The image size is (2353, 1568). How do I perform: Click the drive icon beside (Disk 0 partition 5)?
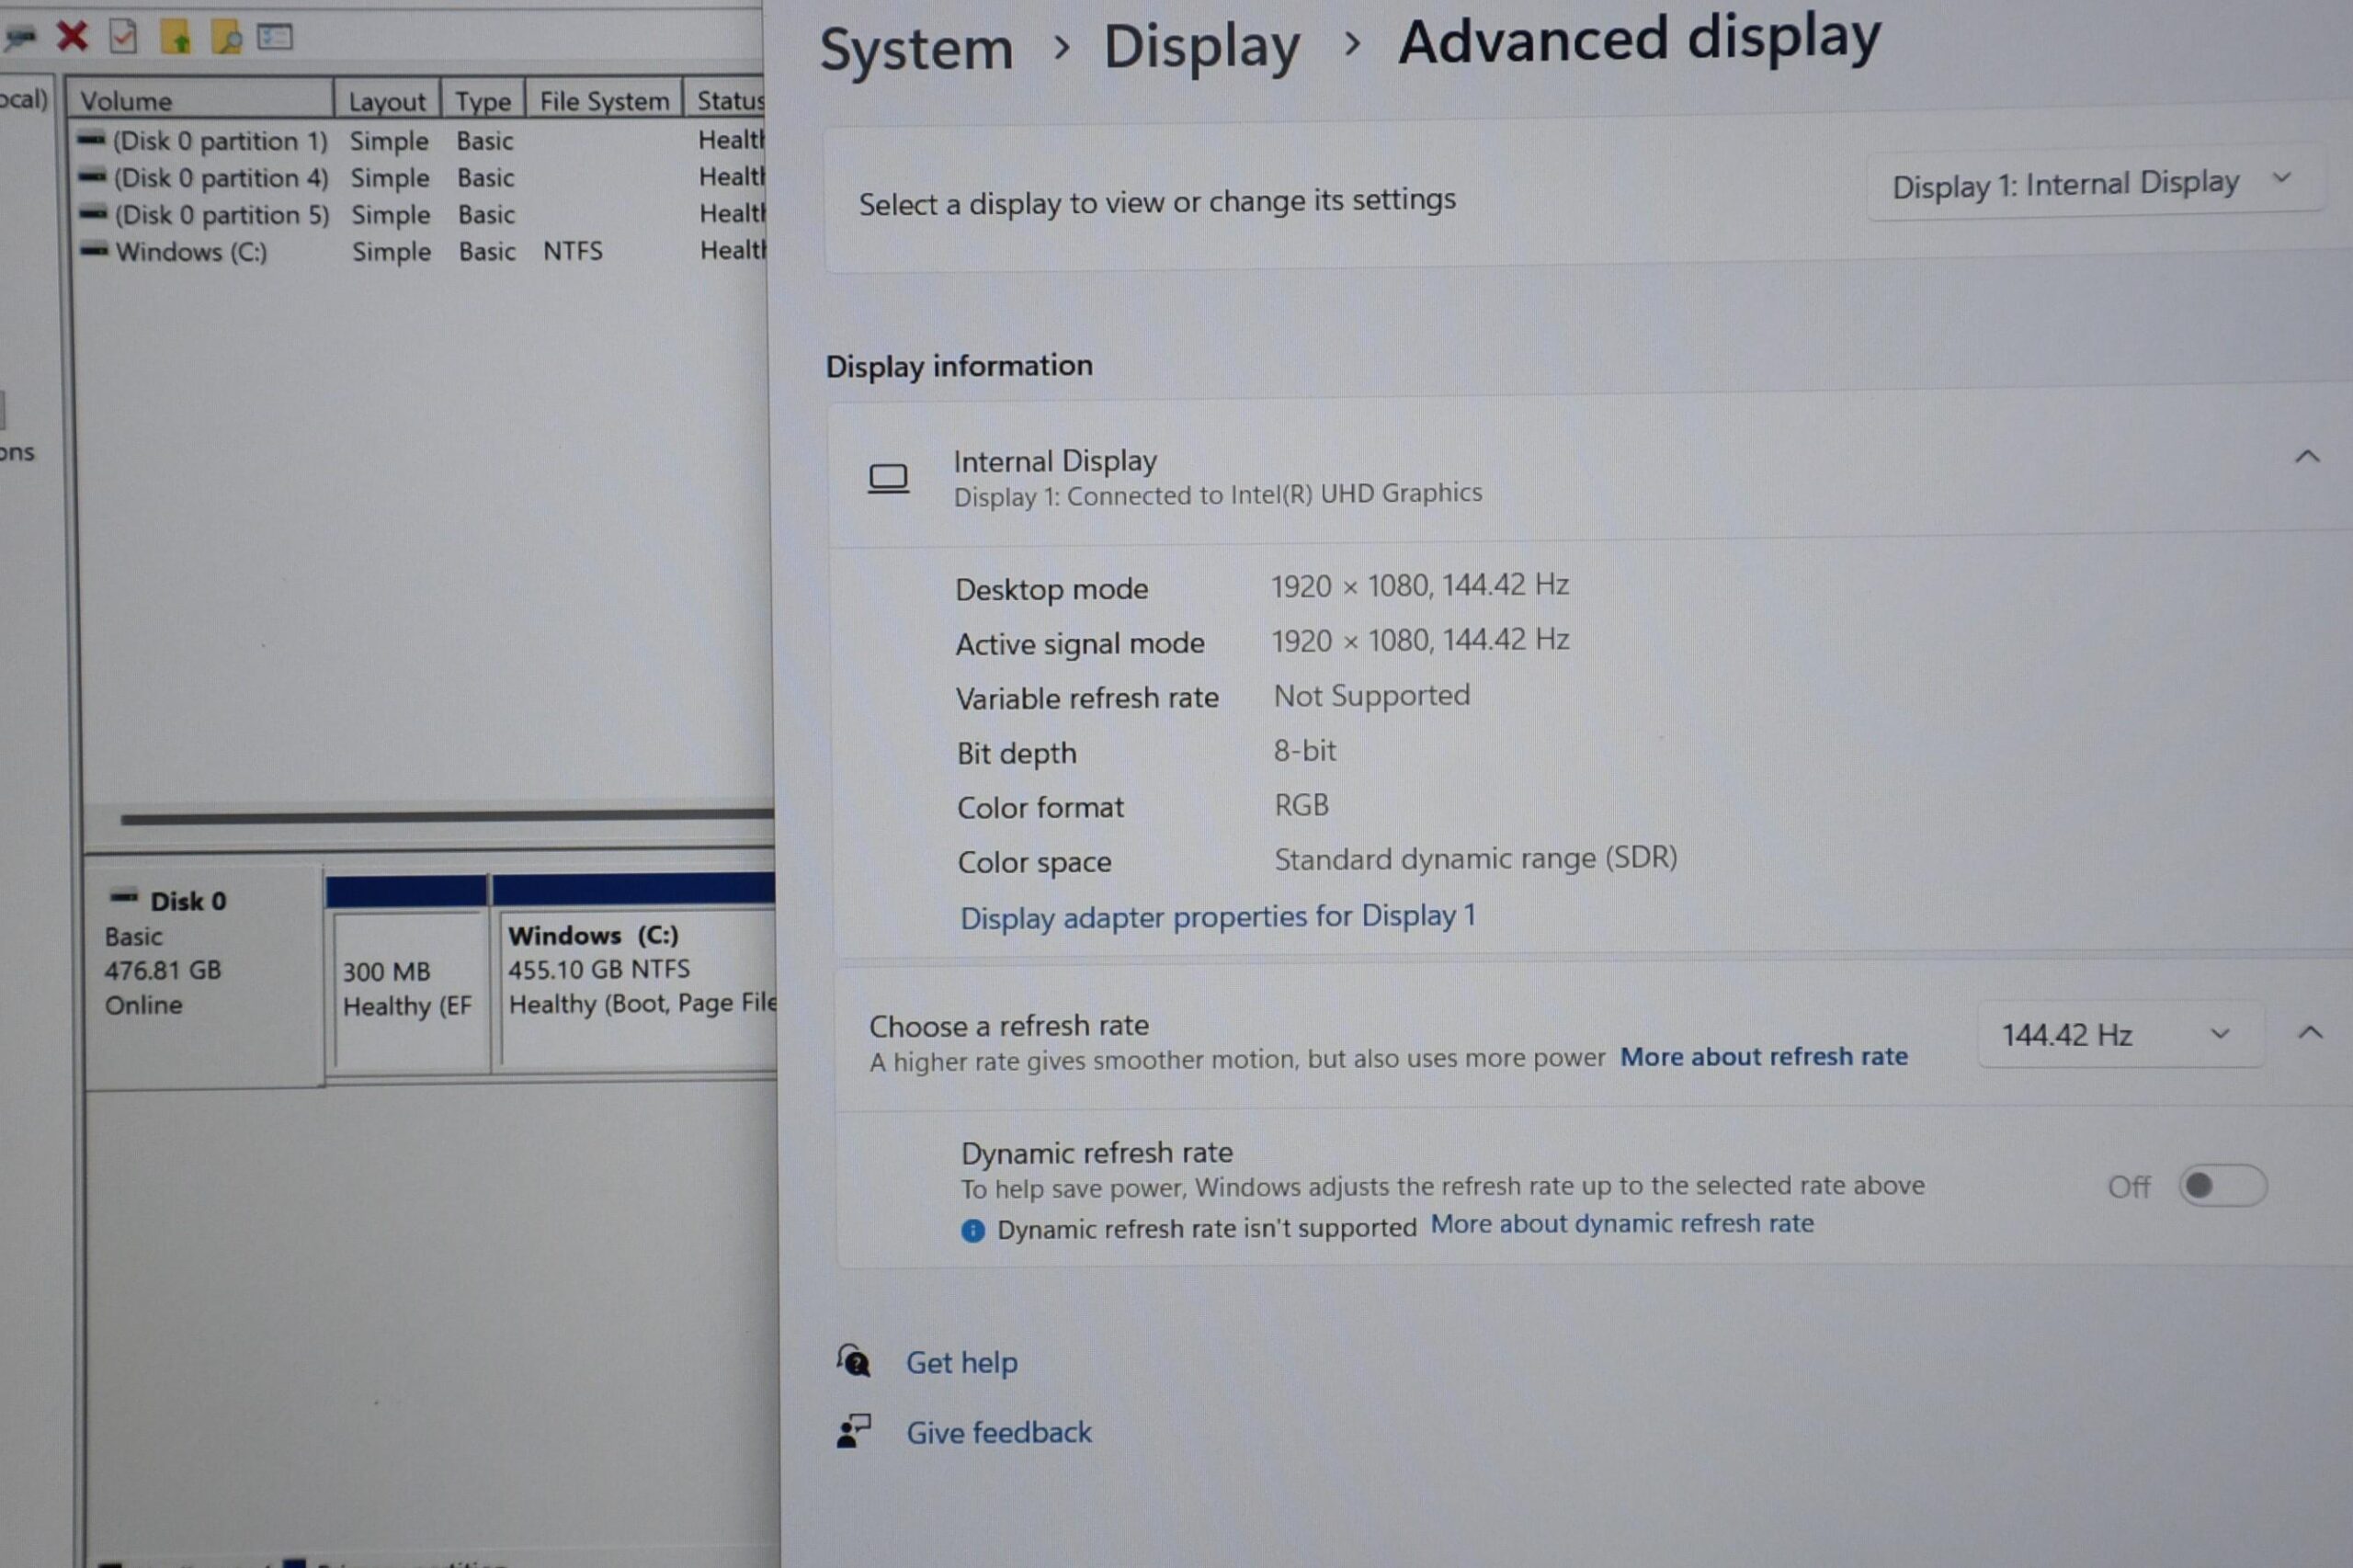94,213
